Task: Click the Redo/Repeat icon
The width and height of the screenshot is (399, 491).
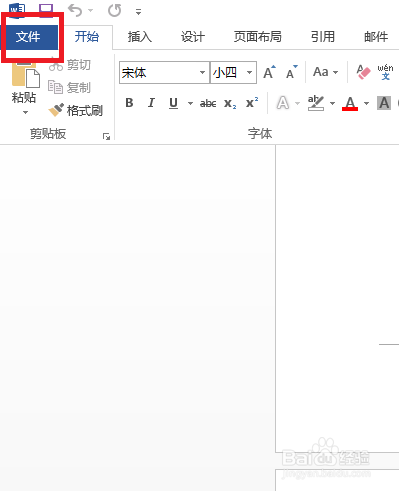Action: click(x=114, y=10)
